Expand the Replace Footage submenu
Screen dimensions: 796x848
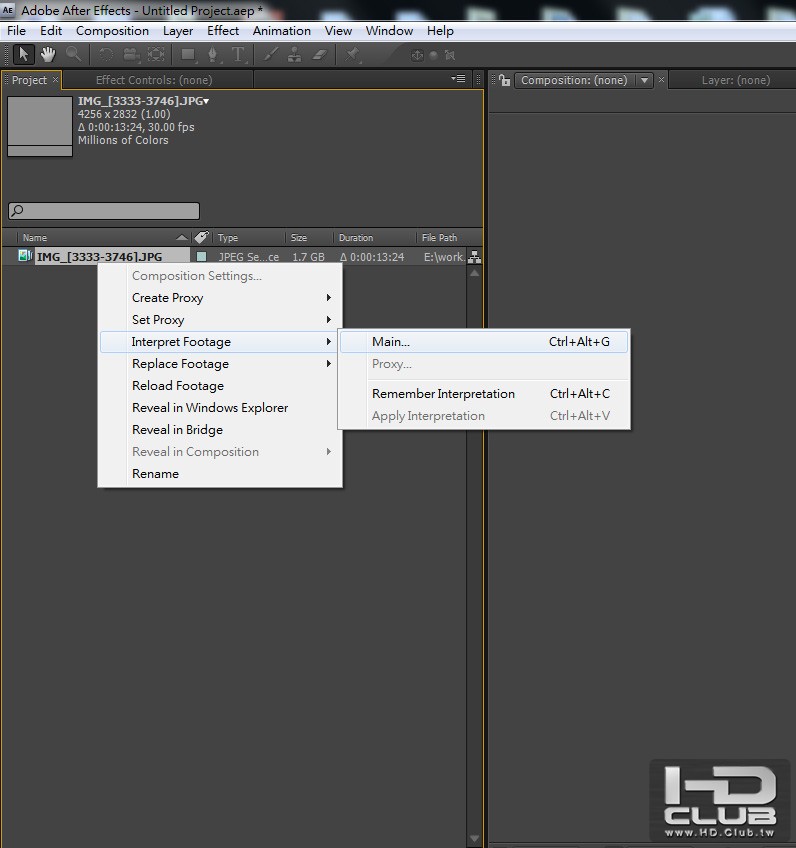tap(221, 364)
